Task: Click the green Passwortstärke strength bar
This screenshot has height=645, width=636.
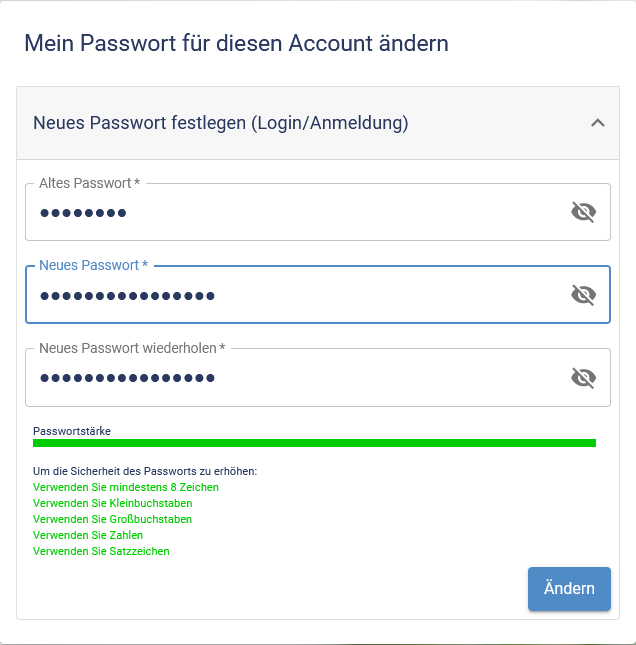Action: tap(314, 443)
